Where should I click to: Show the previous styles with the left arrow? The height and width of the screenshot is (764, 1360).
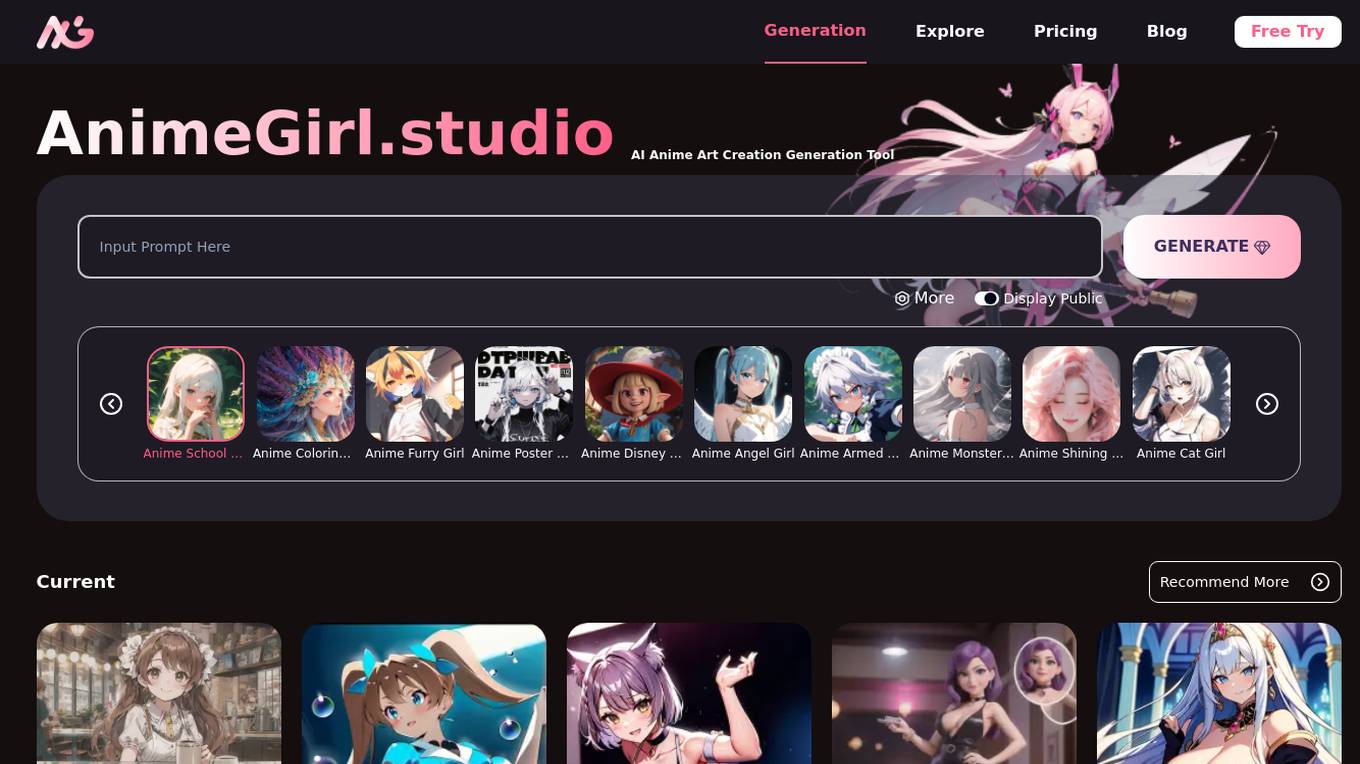tap(111, 404)
